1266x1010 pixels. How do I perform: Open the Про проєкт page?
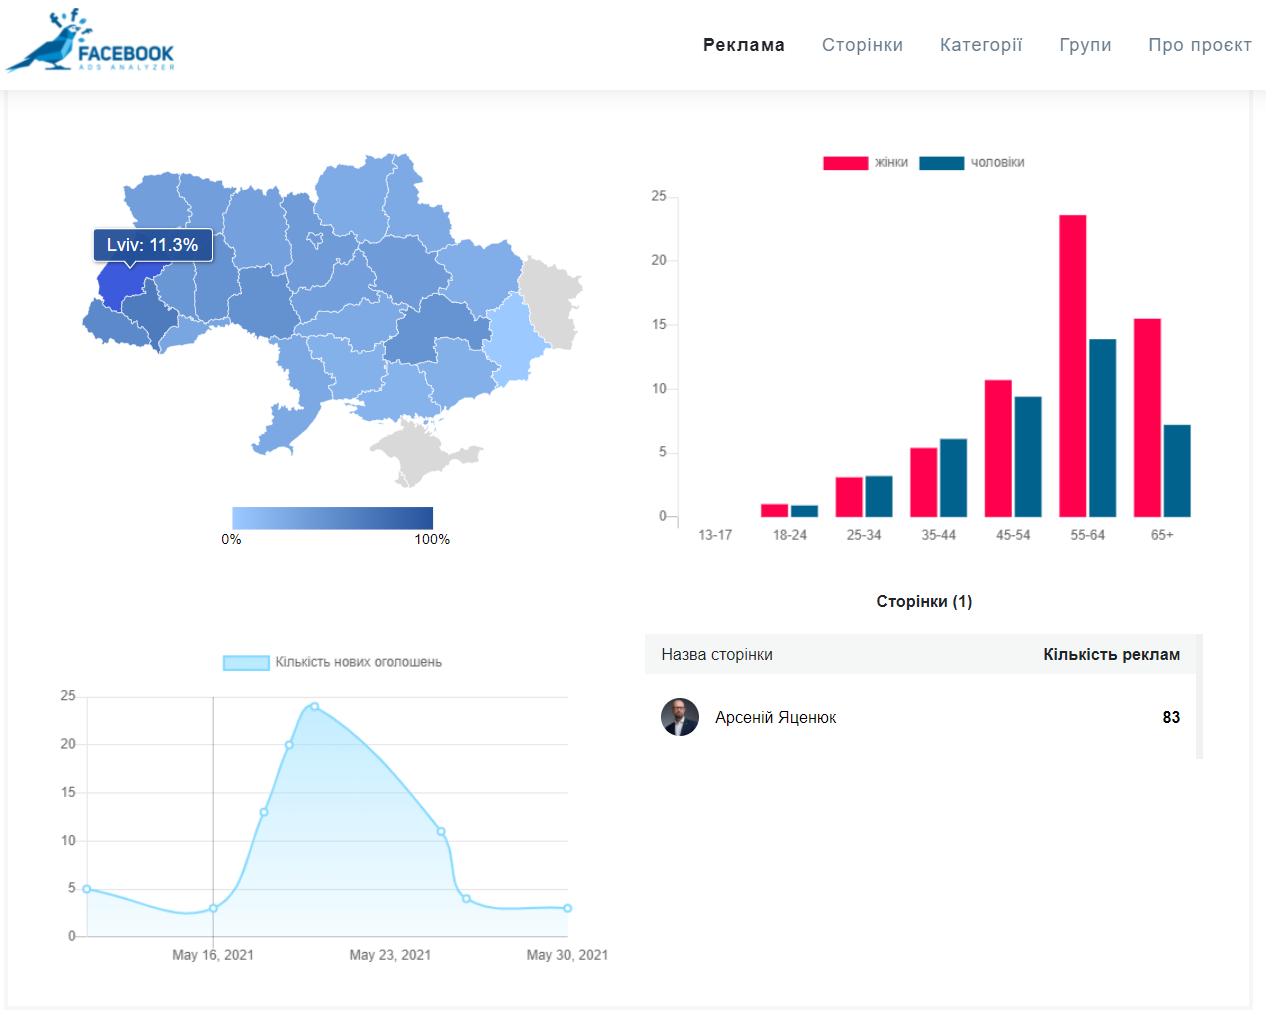(1199, 45)
